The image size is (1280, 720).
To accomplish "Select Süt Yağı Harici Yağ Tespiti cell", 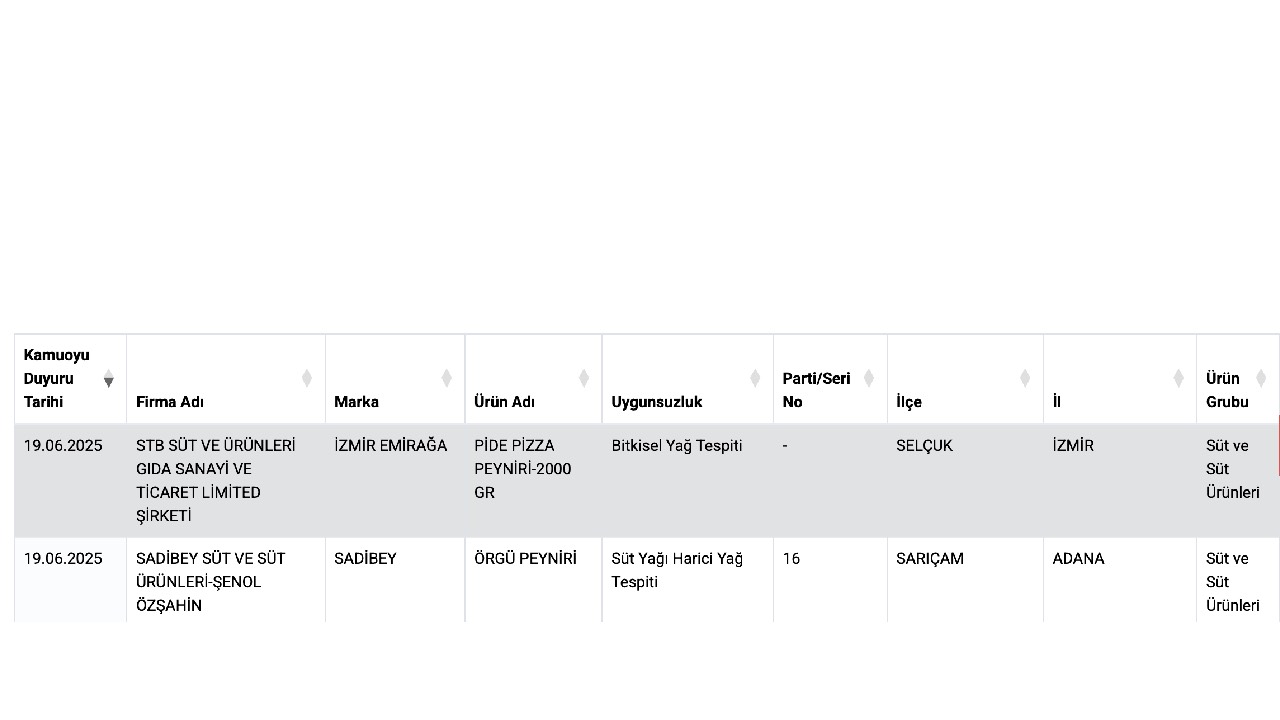I will click(688, 581).
